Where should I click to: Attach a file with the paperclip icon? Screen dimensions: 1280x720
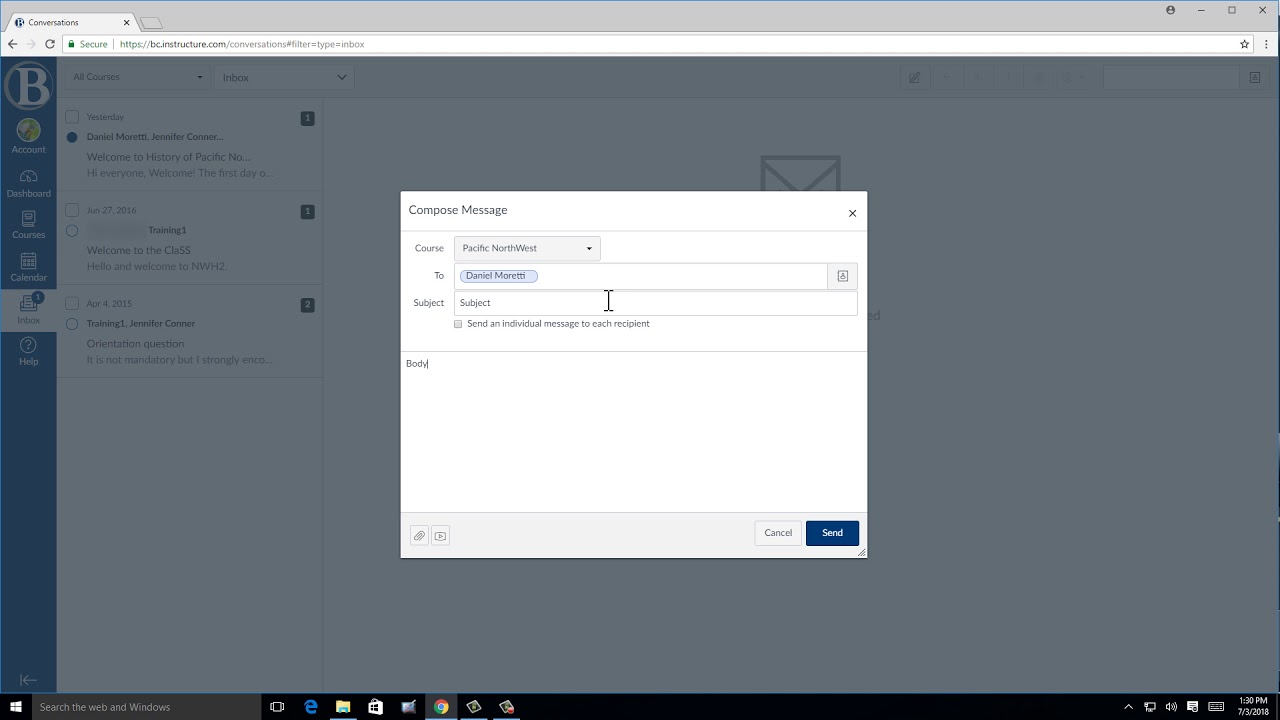[x=419, y=536]
